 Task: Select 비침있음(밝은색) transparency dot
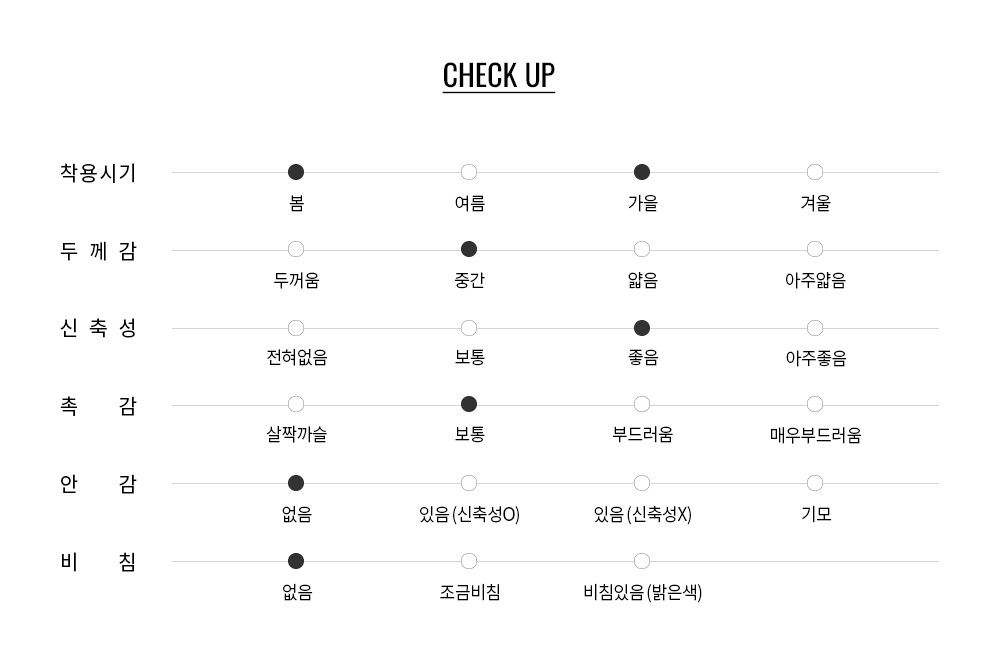click(x=642, y=561)
